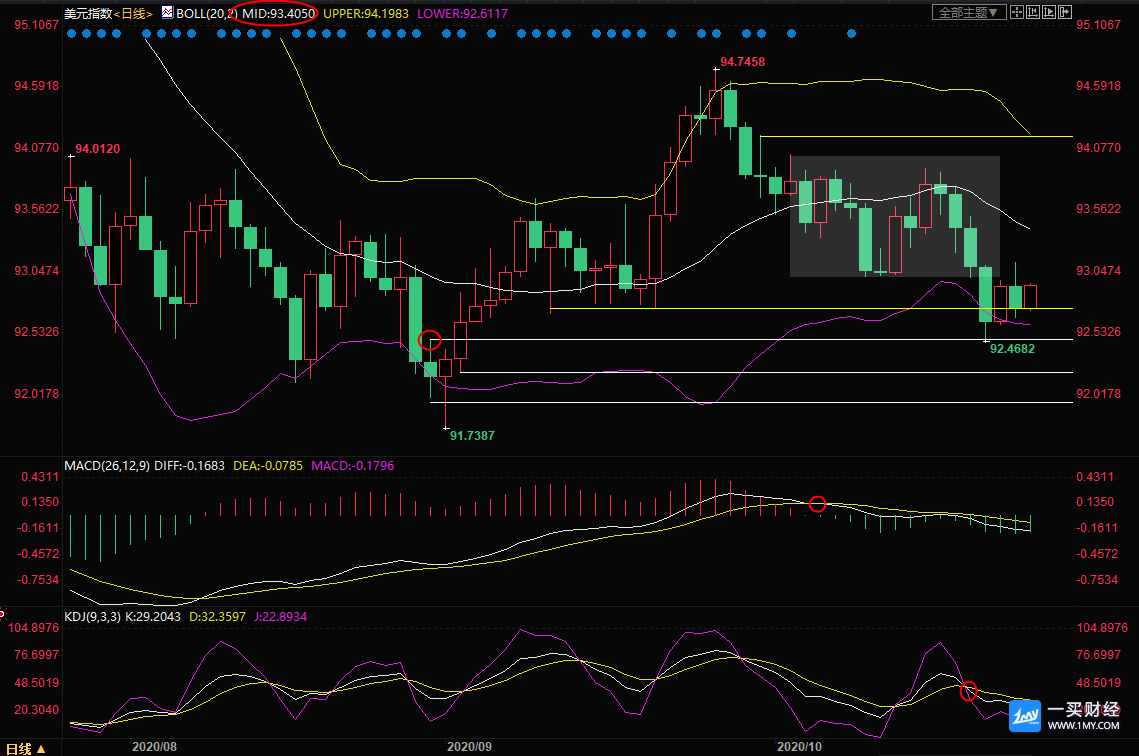Open the 日线 ▲ menu at bottom-left

26,749
